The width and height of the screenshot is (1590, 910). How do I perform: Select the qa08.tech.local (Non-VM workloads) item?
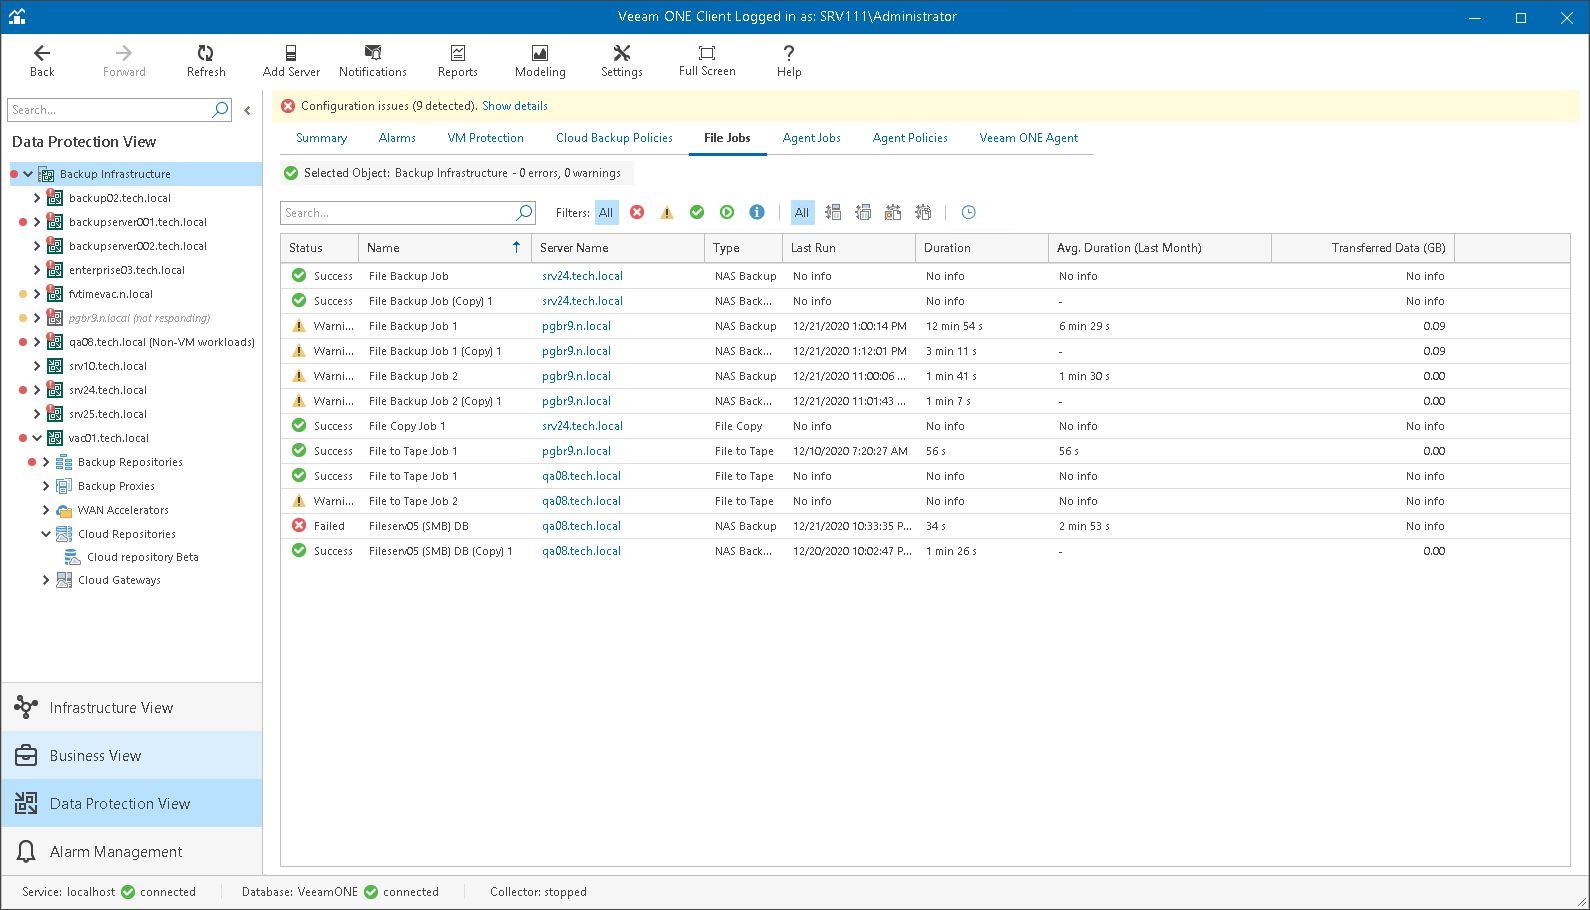coord(162,342)
